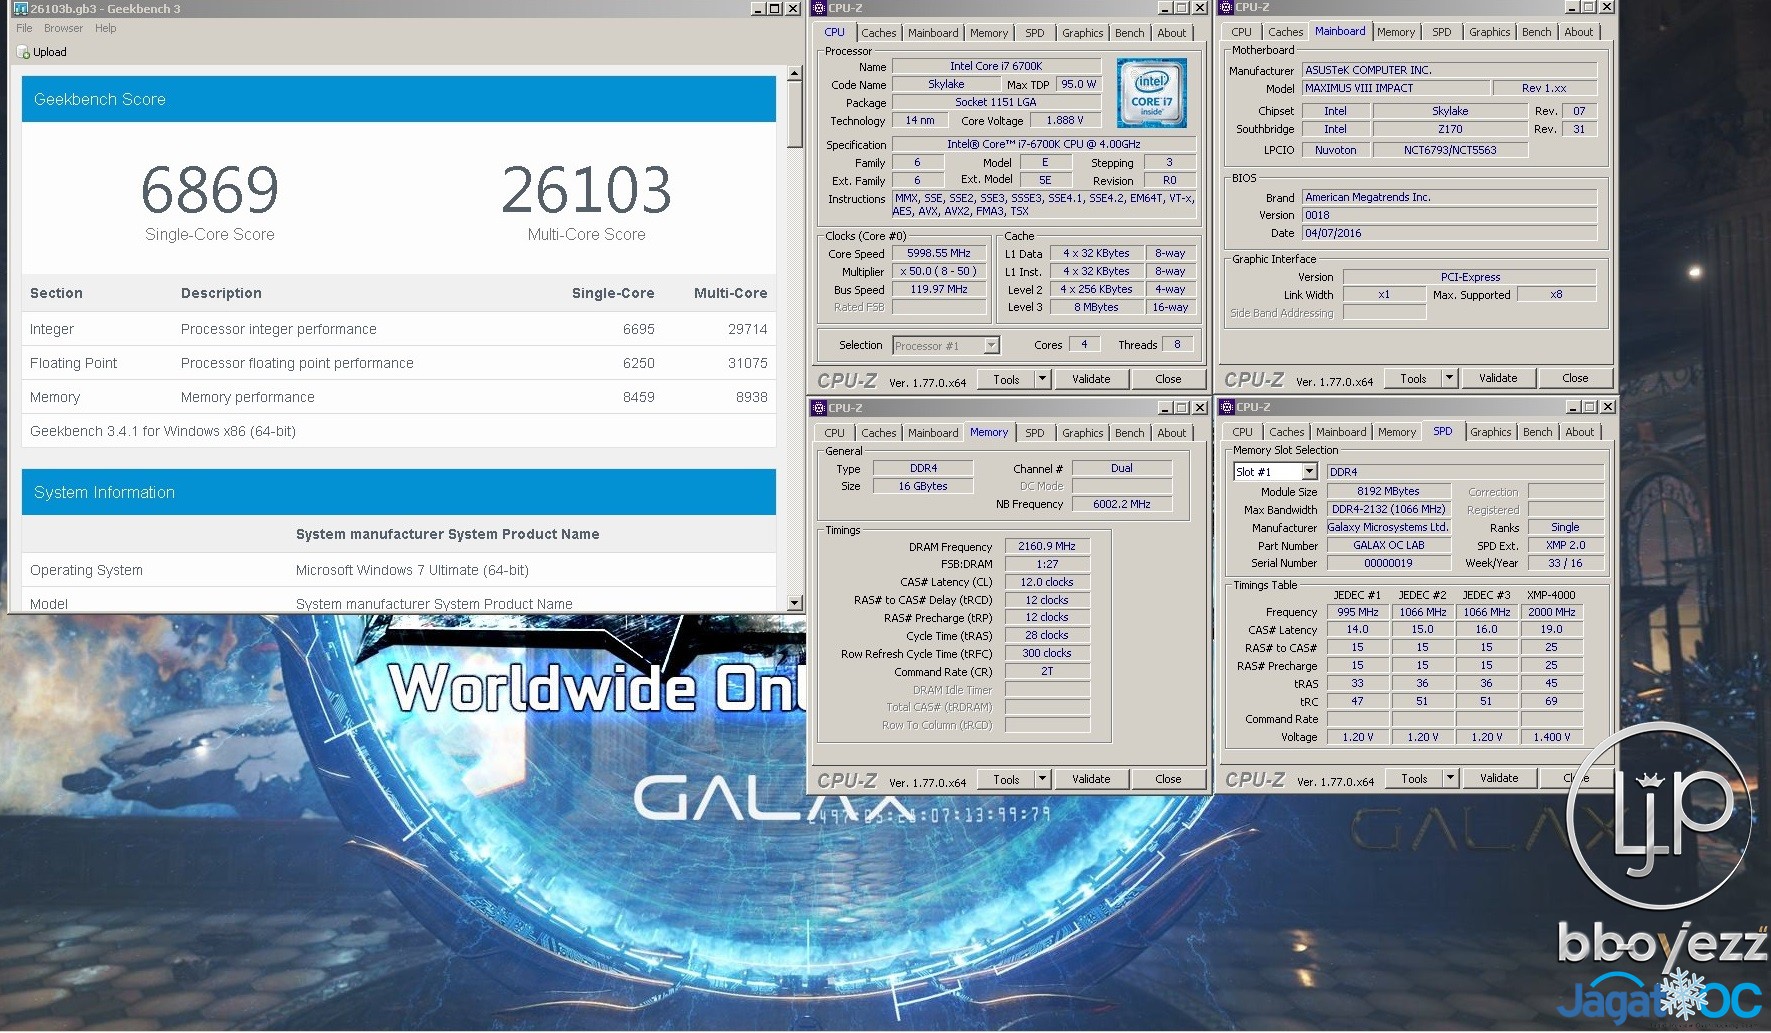
Task: Open Graphics tab in Mainboard window
Action: (1489, 32)
